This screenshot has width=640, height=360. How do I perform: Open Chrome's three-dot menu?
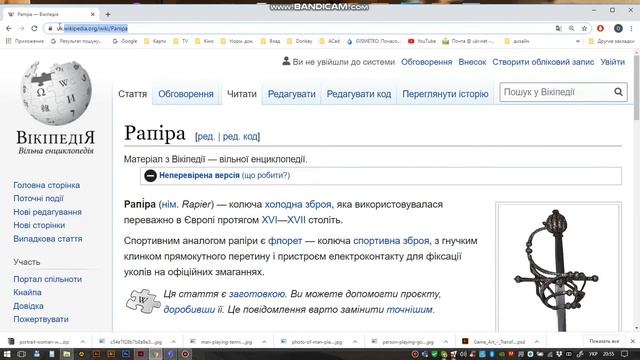click(x=631, y=28)
